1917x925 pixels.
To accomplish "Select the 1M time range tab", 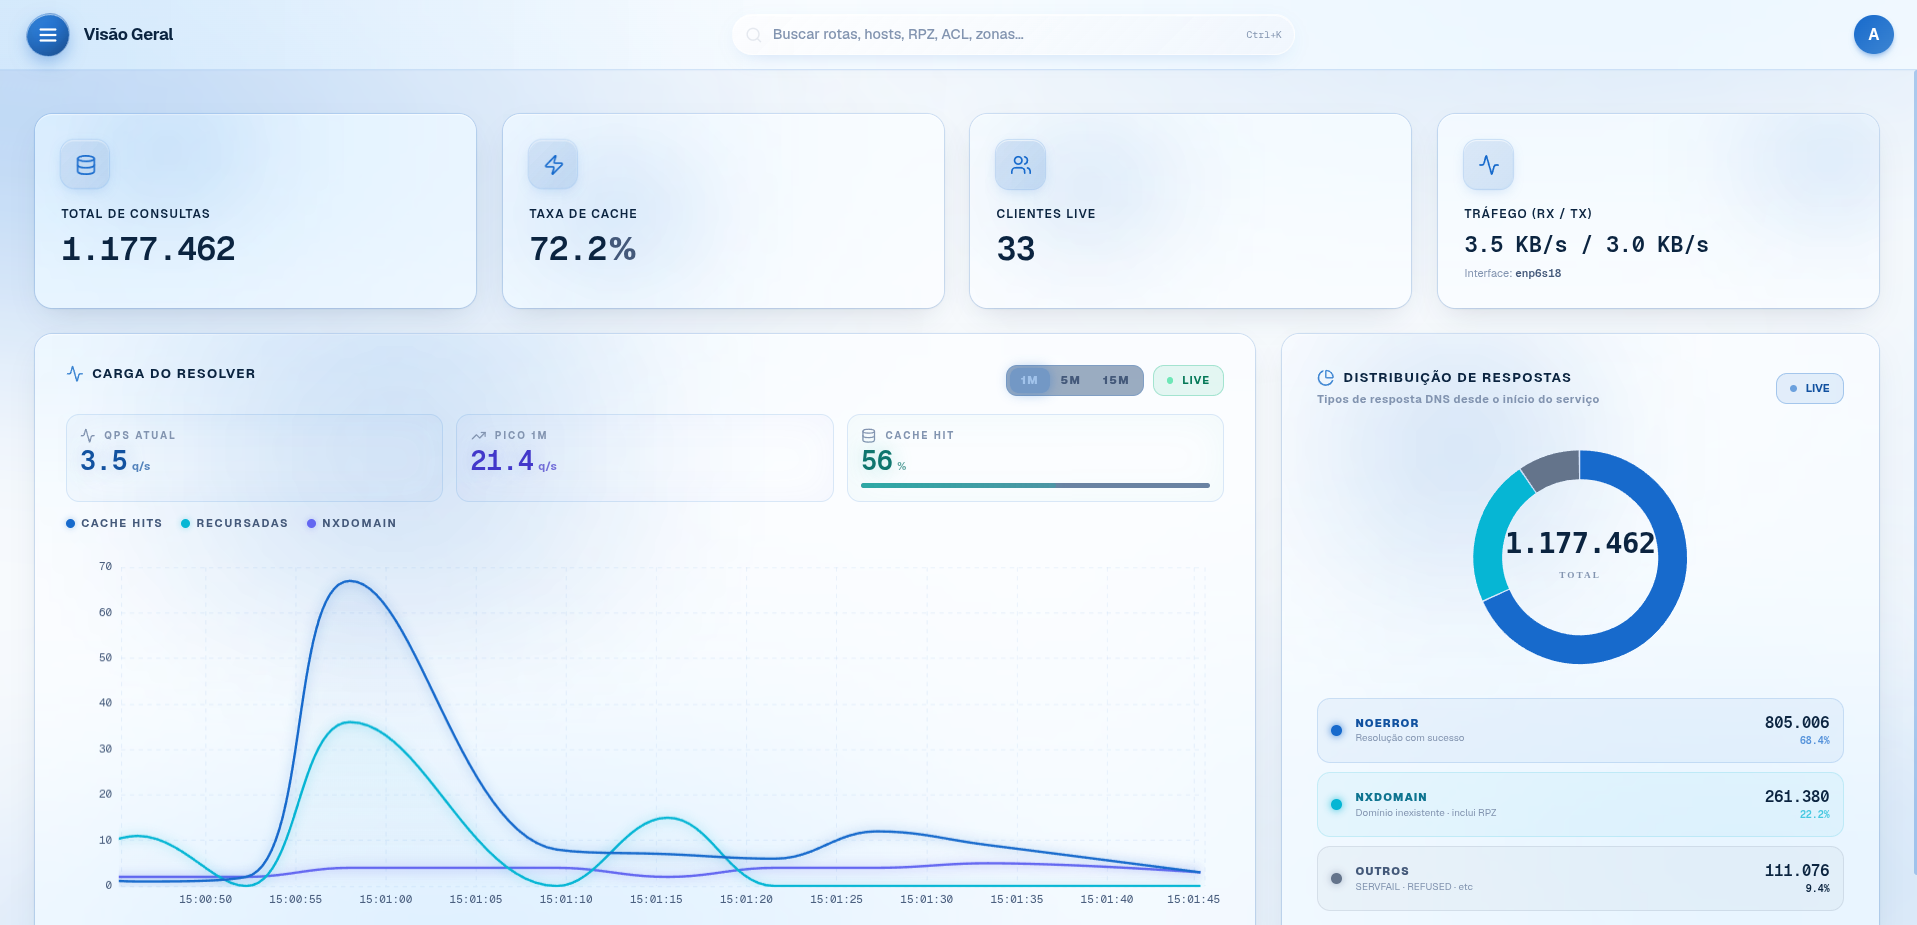I will pyautogui.click(x=1029, y=380).
